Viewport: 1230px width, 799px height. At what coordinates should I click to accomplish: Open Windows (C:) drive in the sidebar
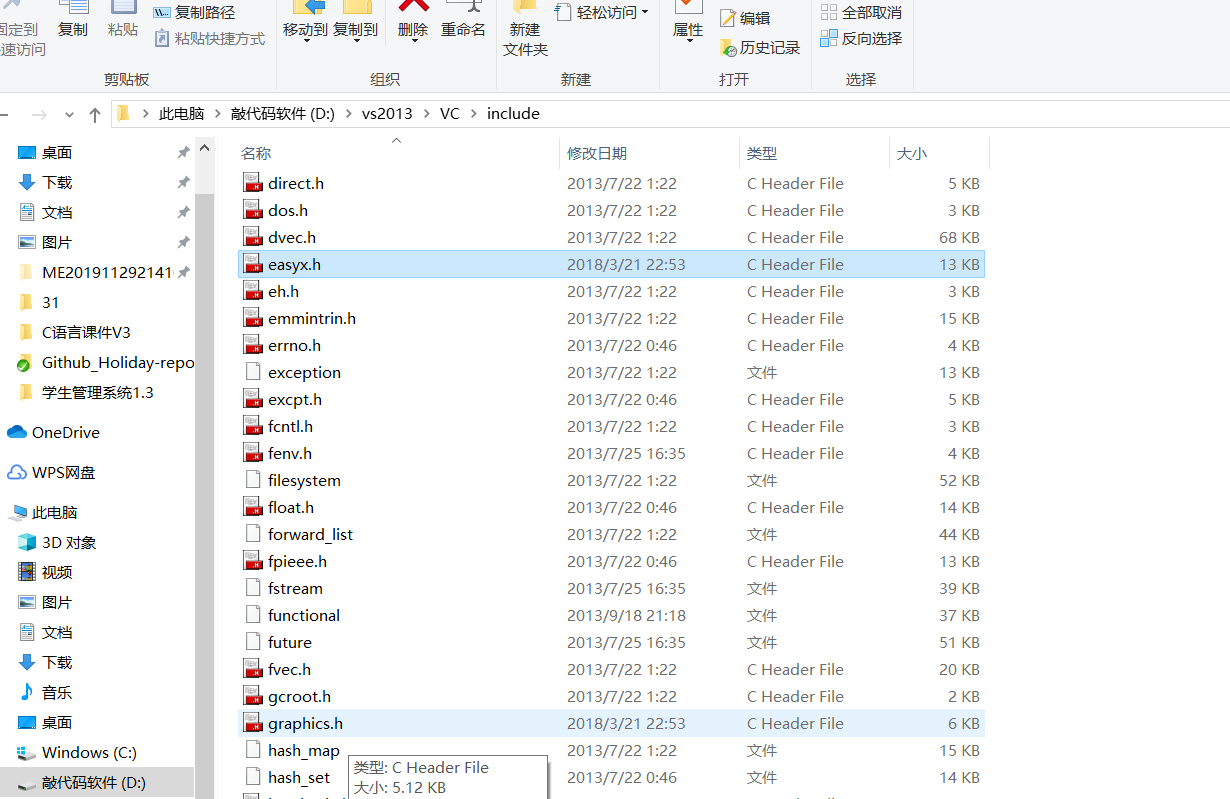tap(77, 752)
